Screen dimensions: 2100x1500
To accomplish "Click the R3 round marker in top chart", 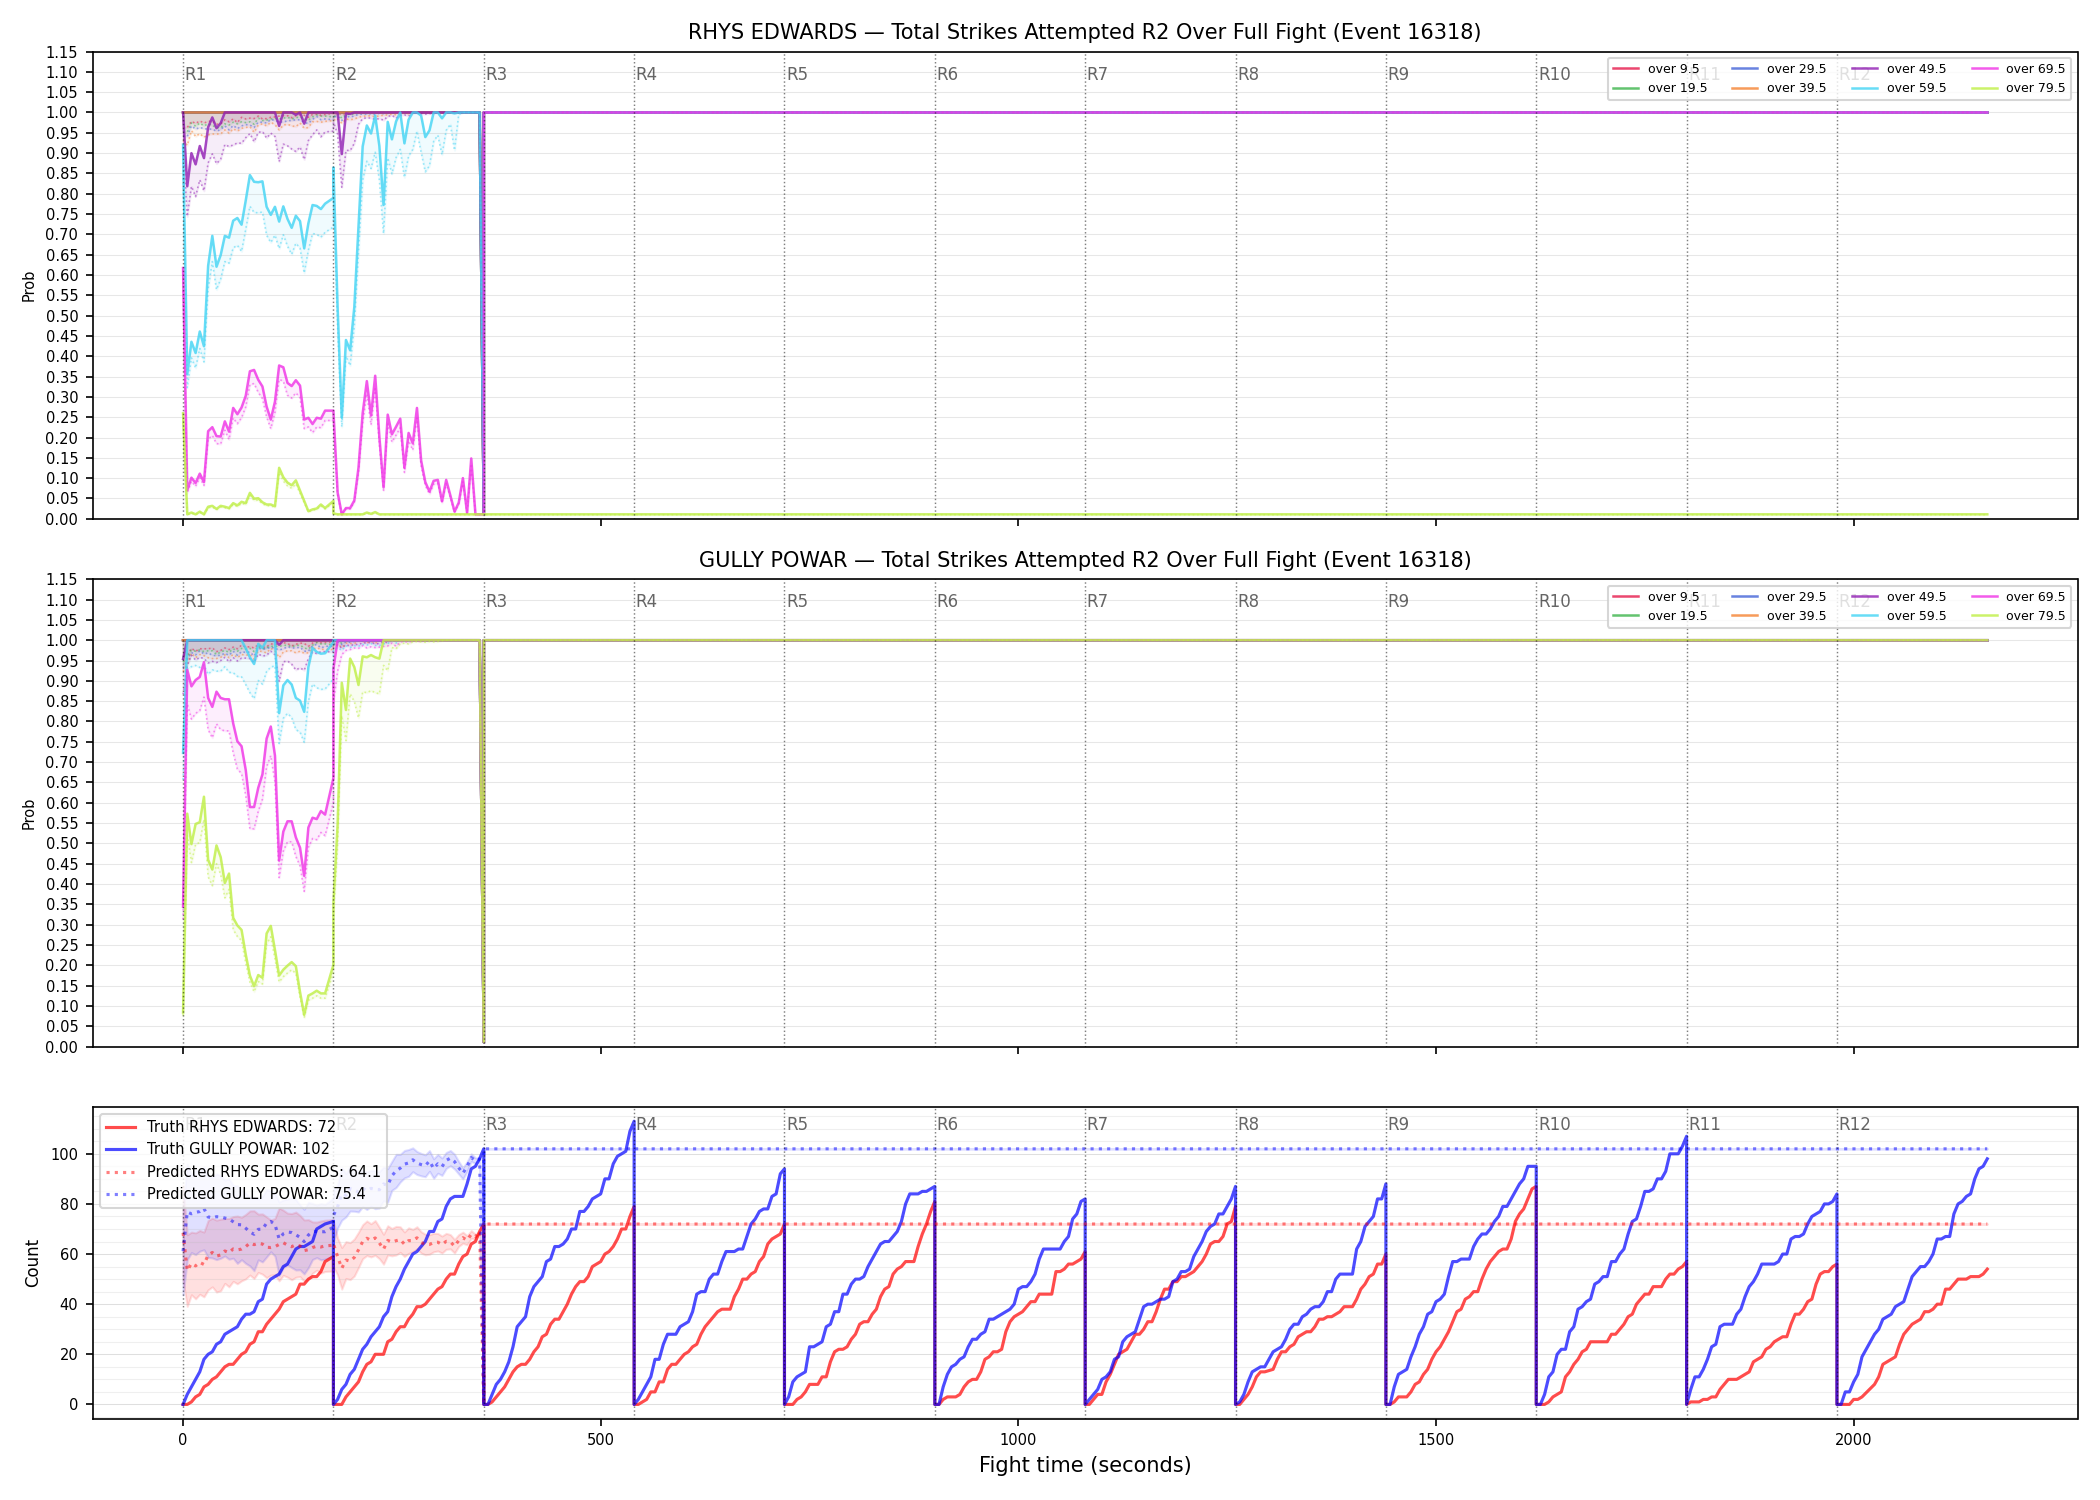I will point(496,74).
